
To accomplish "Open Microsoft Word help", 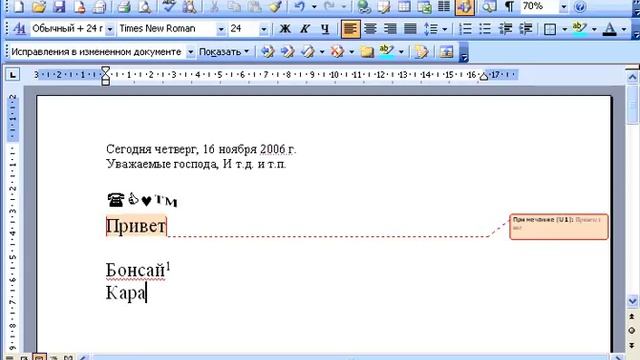I will pos(580,6).
